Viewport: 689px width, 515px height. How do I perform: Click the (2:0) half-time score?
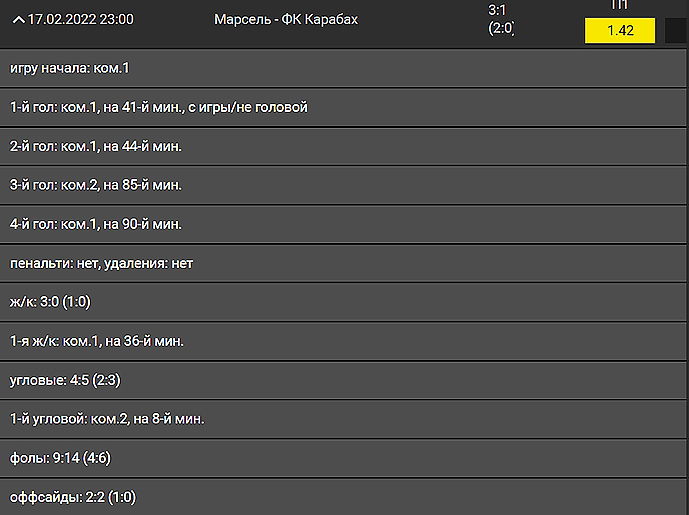coord(501,29)
